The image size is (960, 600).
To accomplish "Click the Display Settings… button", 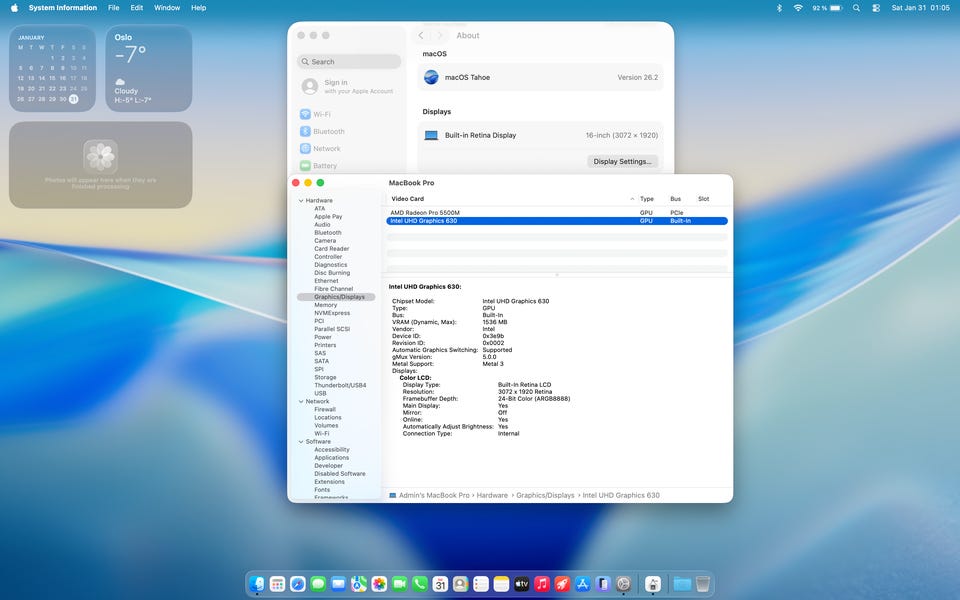I will [622, 161].
